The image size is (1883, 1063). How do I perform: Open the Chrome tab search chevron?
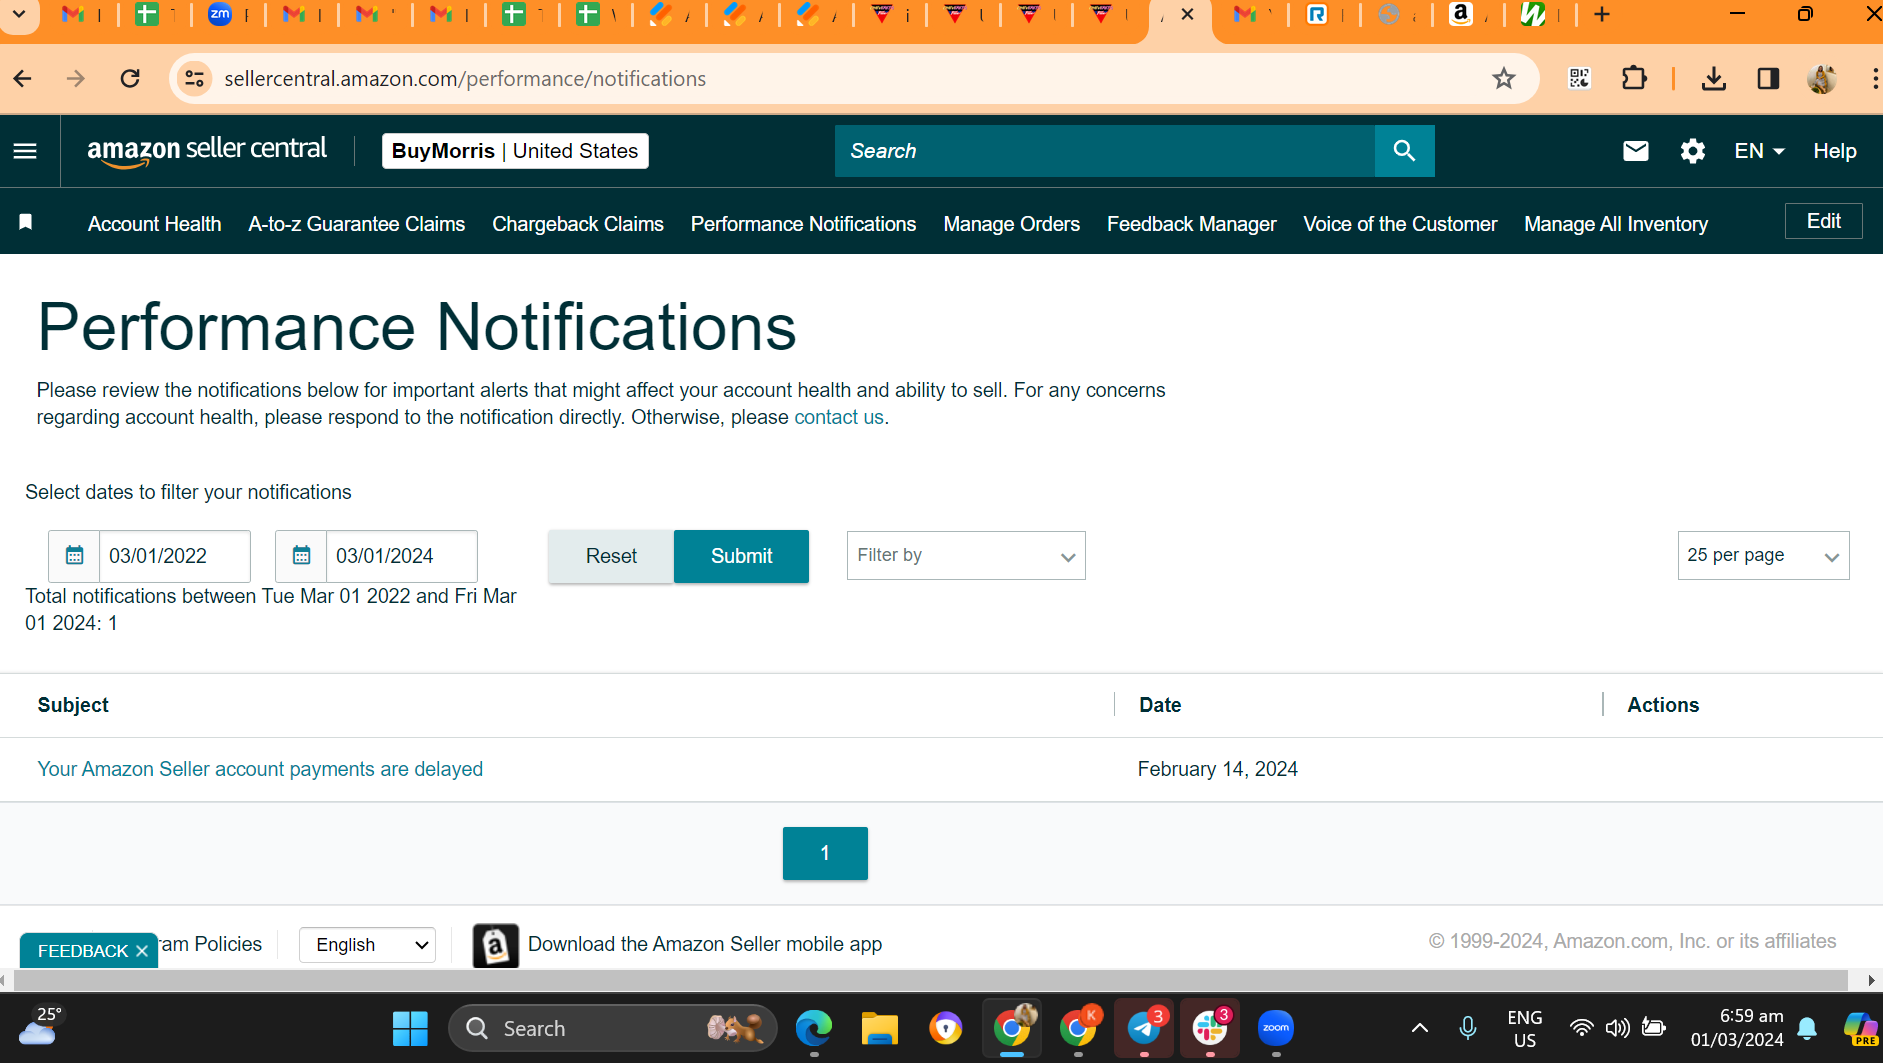click(x=19, y=14)
